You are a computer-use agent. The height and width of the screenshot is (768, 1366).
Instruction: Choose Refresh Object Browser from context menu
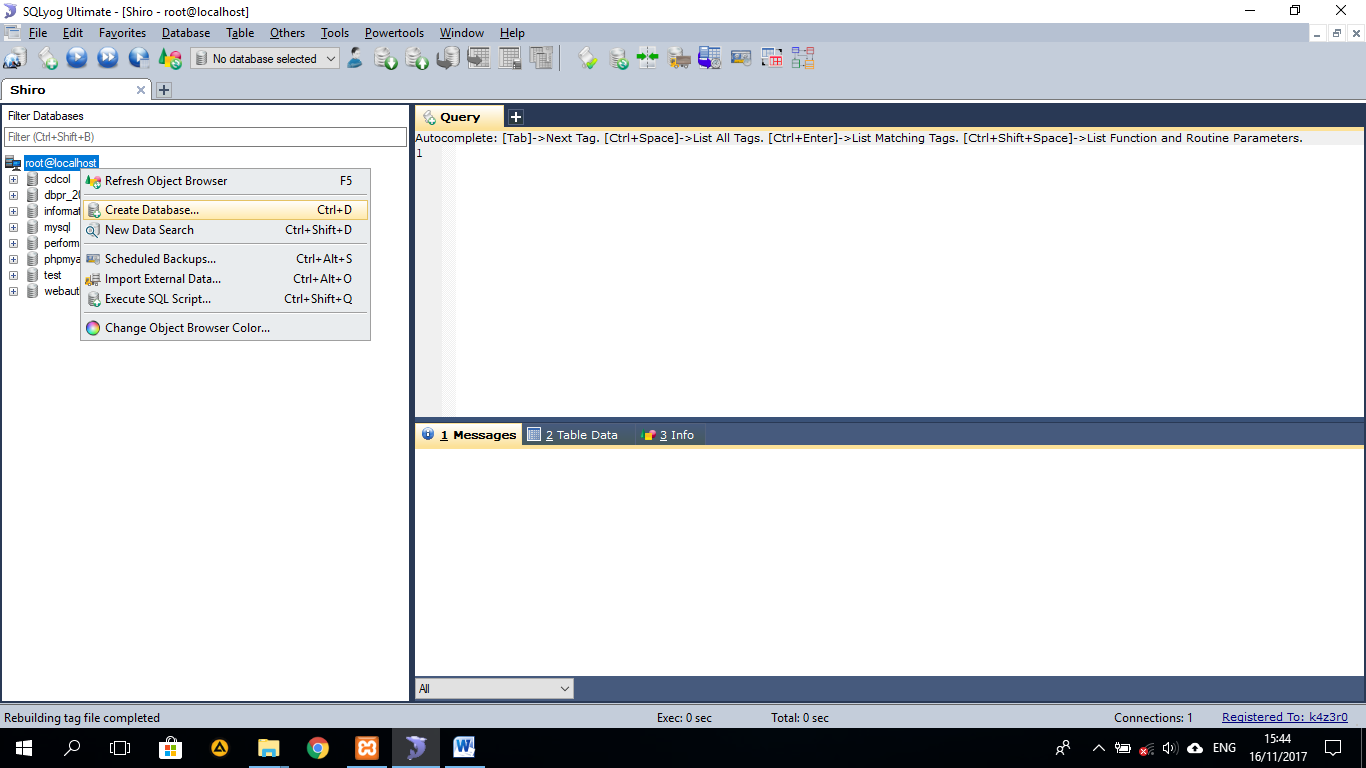click(x=225, y=181)
